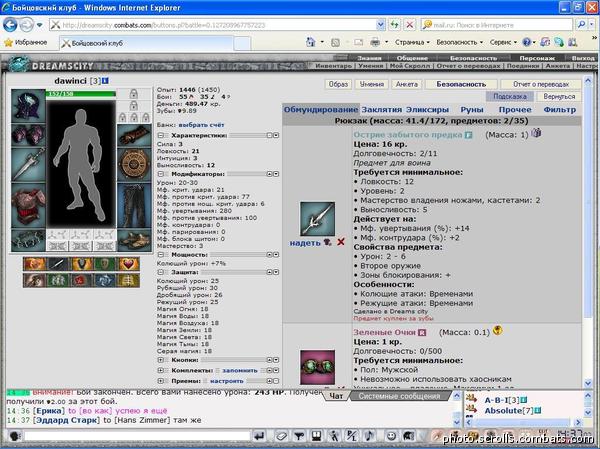This screenshot has height=449, width=600.
Task: Click the walking figure icon in chat toolbar
Action: click(x=334, y=436)
